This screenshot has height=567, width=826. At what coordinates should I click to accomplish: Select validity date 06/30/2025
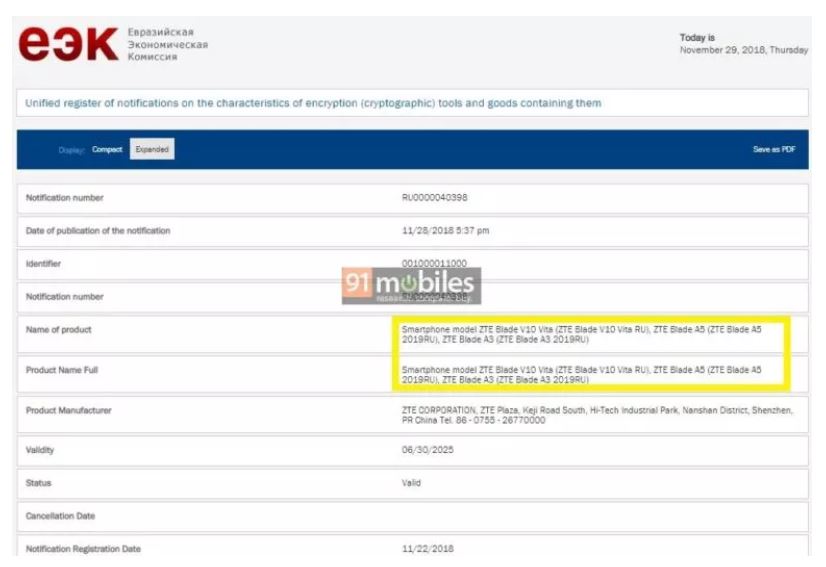click(427, 450)
